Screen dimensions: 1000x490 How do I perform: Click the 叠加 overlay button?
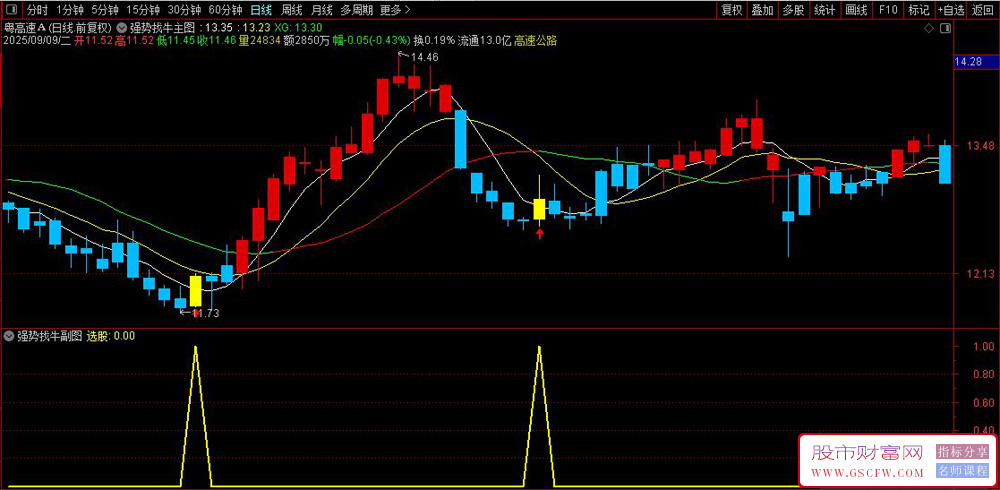pyautogui.click(x=762, y=10)
